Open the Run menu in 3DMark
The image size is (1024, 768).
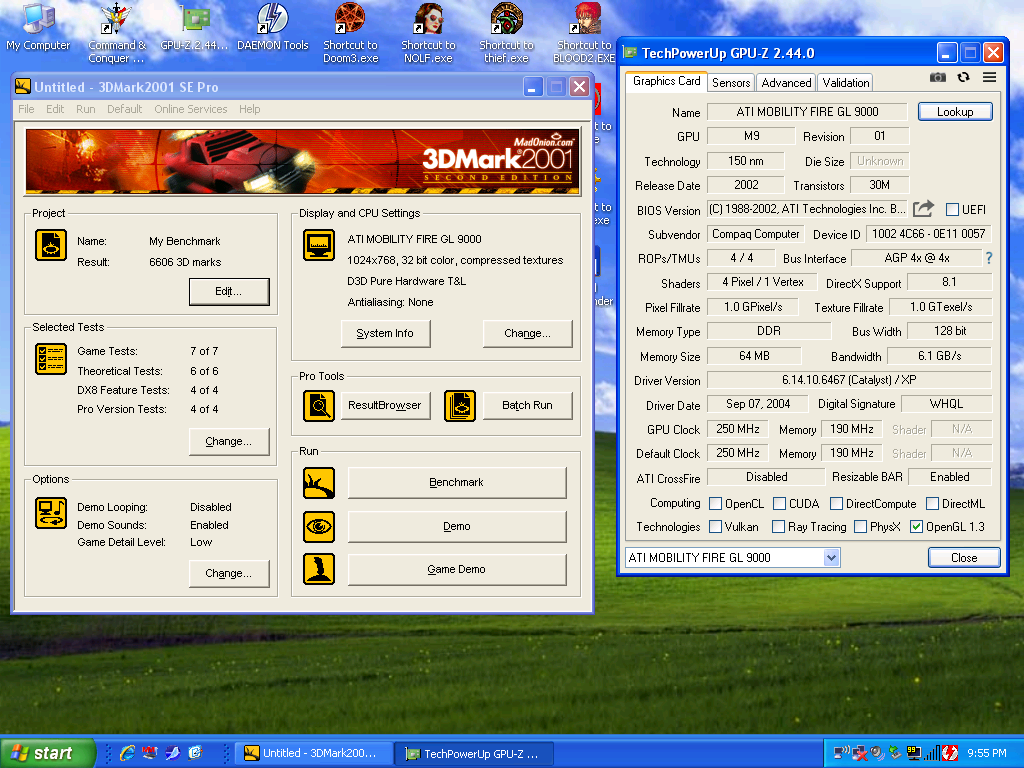click(x=86, y=109)
